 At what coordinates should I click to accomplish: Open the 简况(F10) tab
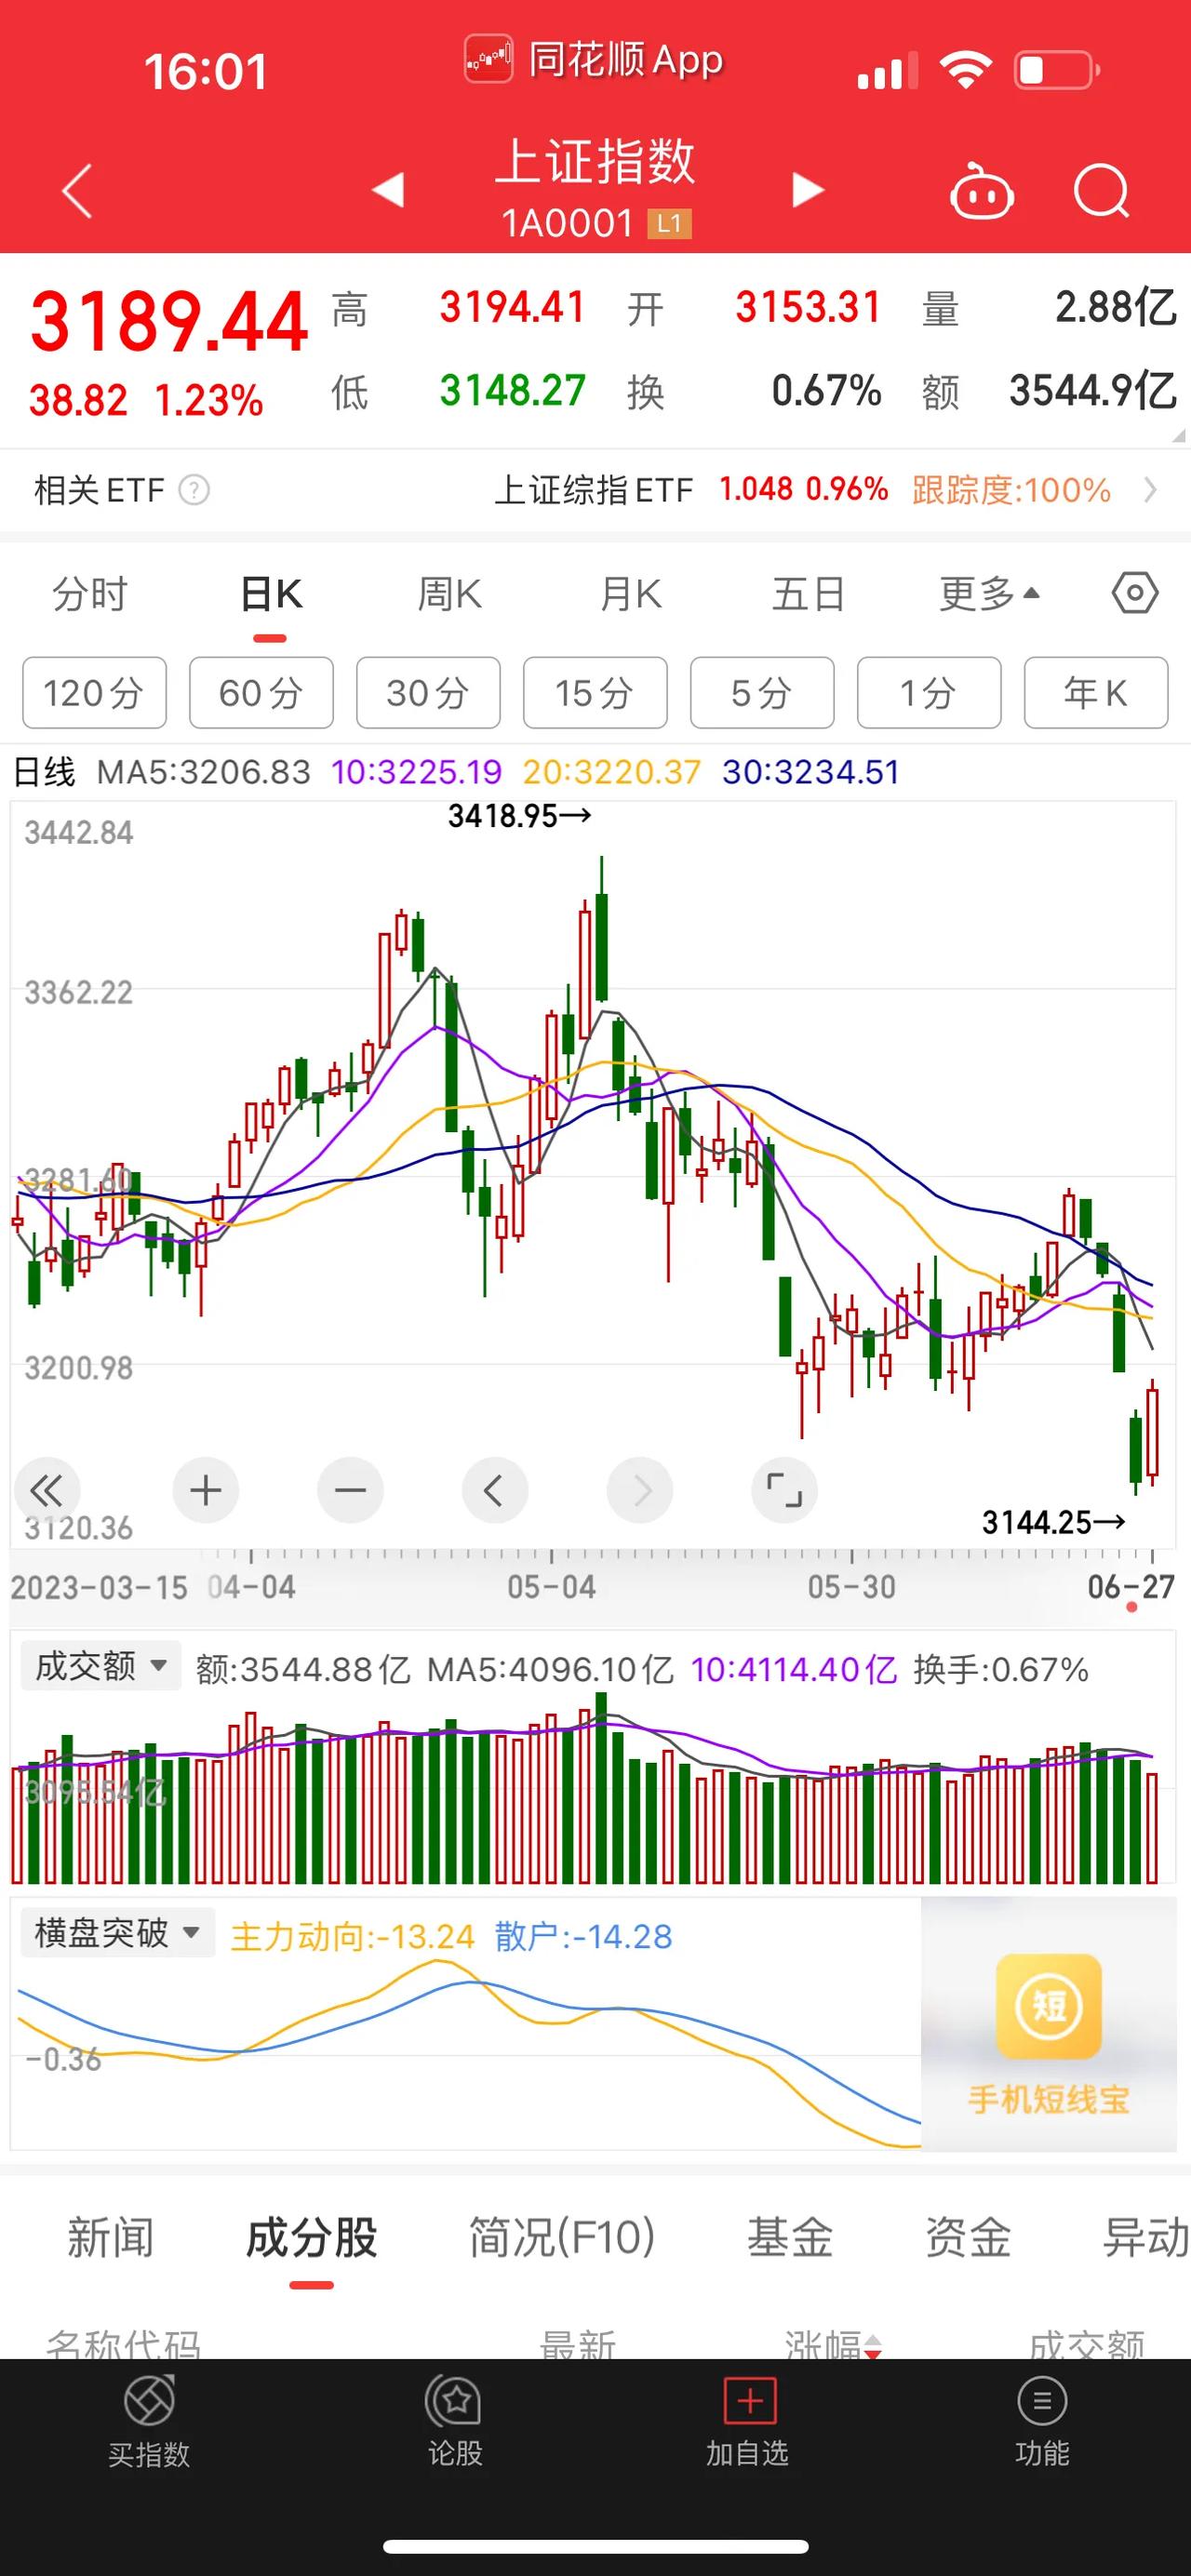tap(562, 2237)
